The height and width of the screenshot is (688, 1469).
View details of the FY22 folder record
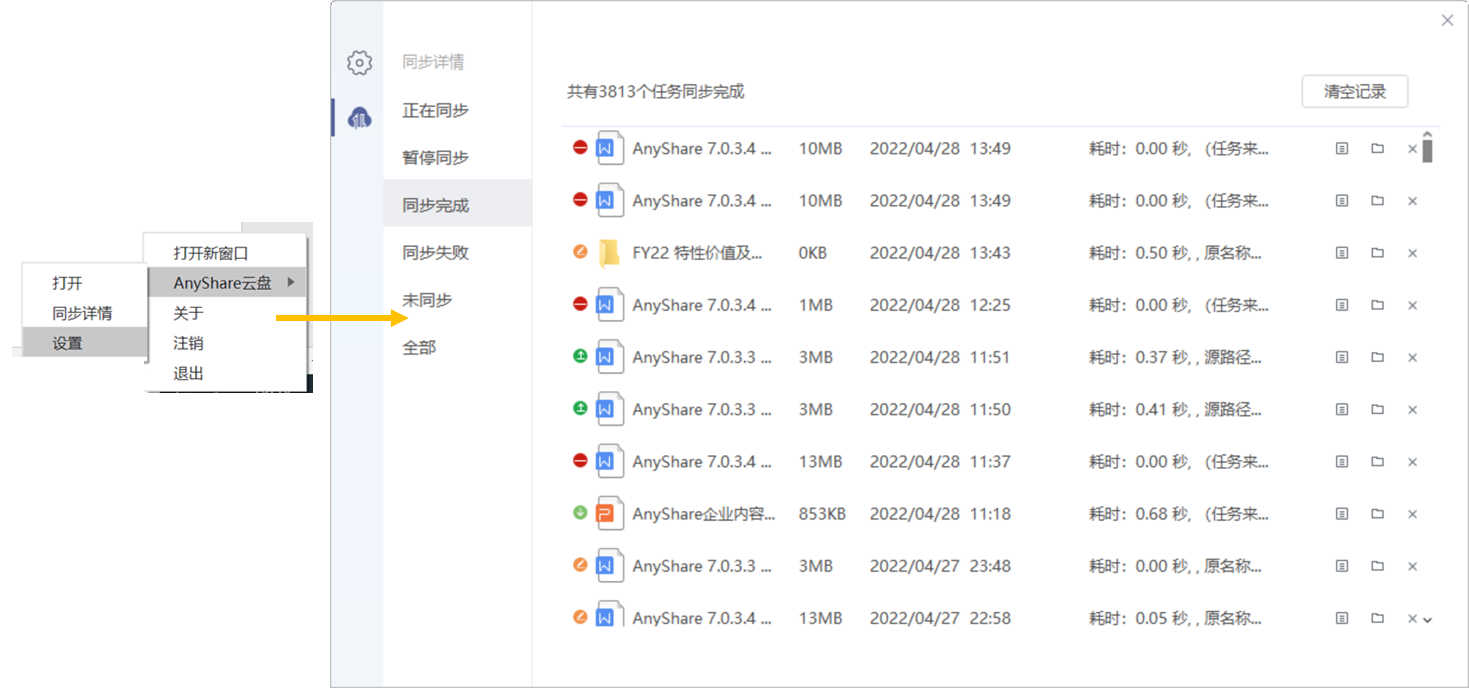(x=1342, y=253)
